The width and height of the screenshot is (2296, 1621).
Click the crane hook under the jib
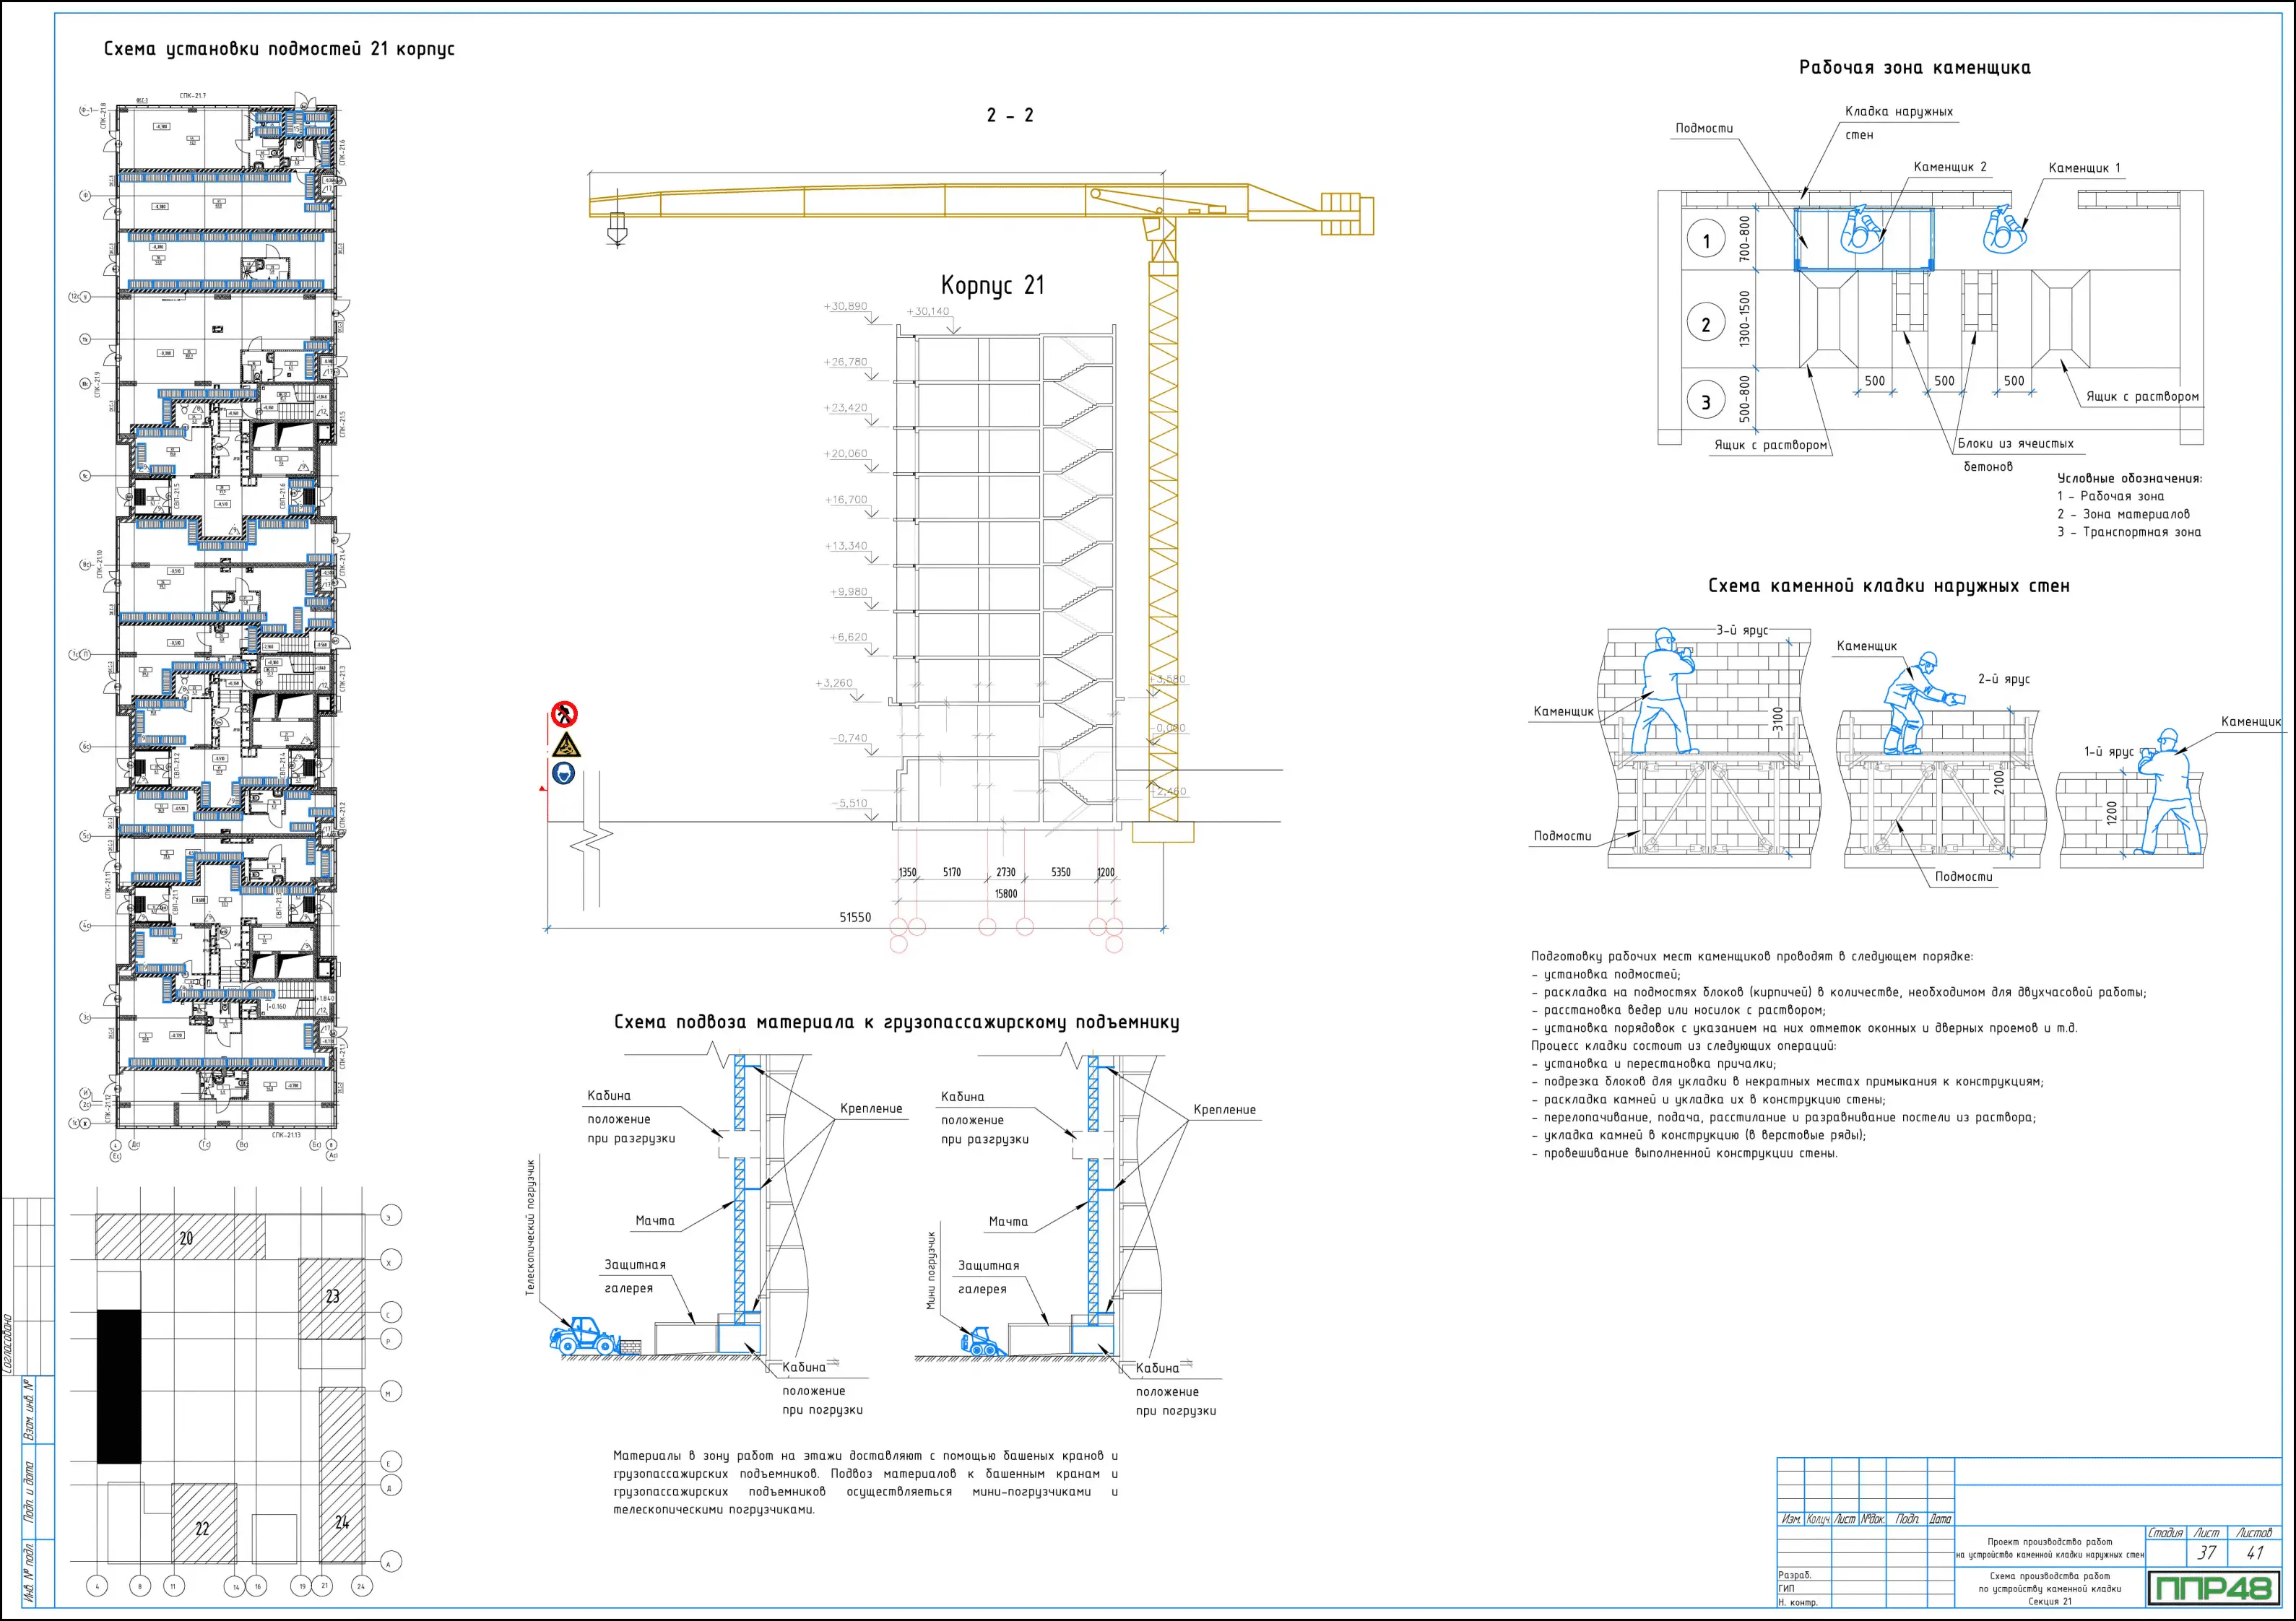tap(617, 234)
